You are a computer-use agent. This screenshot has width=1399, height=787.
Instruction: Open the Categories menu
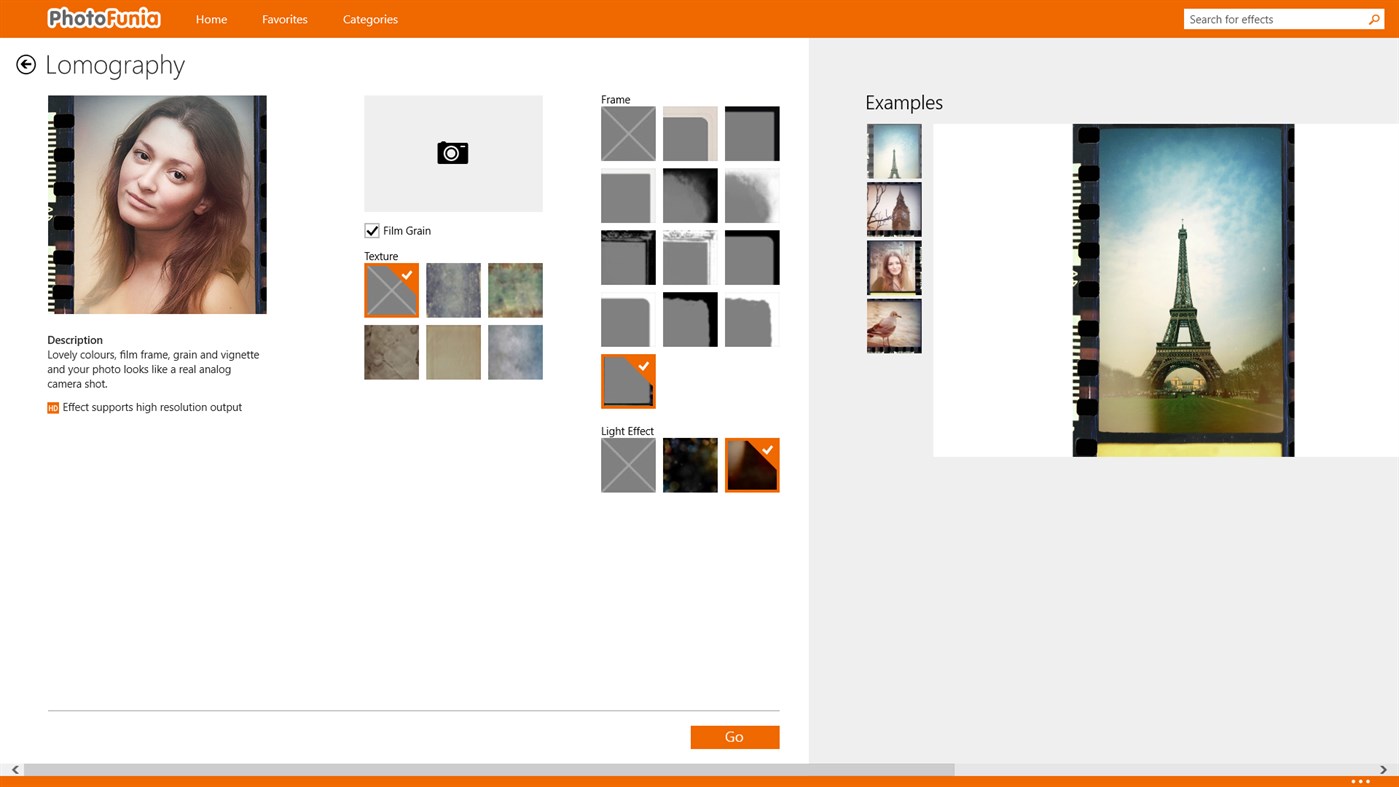click(x=370, y=19)
